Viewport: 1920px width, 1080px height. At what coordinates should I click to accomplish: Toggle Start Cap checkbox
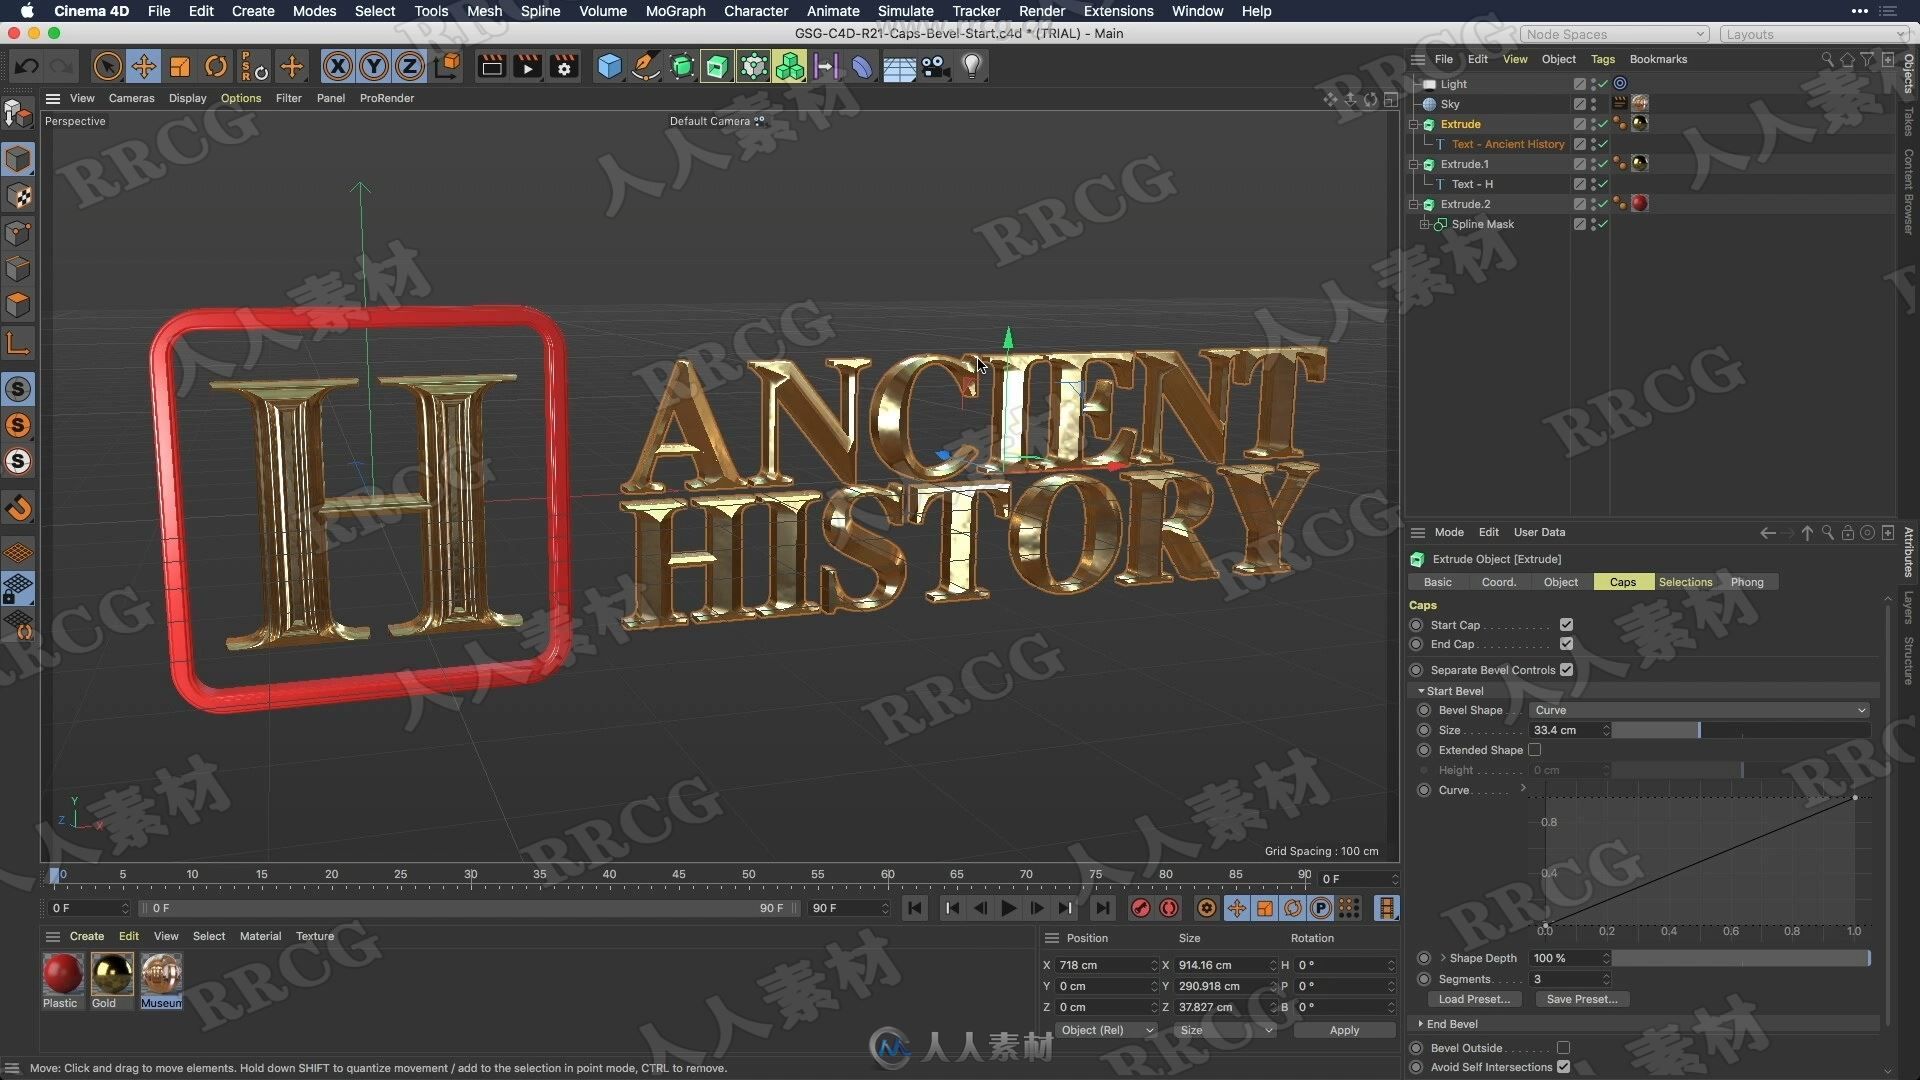(x=1567, y=624)
